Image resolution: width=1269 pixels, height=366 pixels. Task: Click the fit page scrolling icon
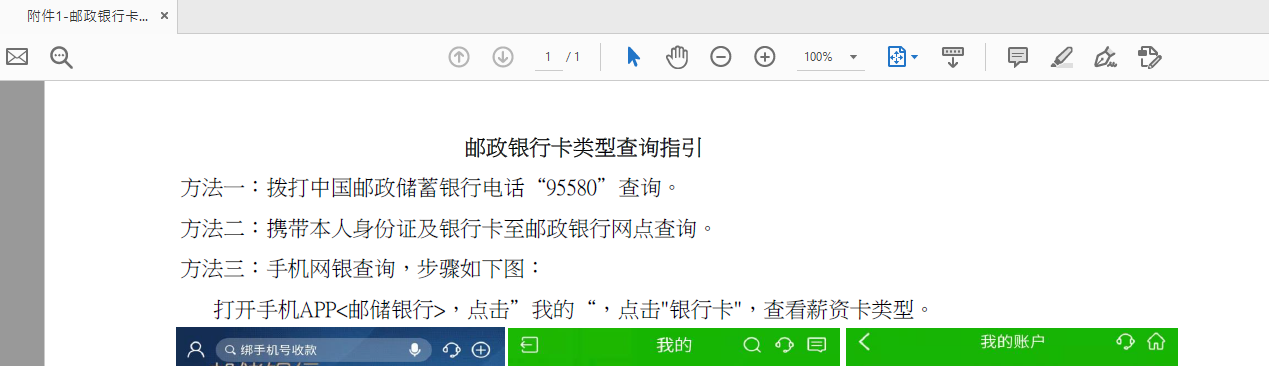coord(897,57)
